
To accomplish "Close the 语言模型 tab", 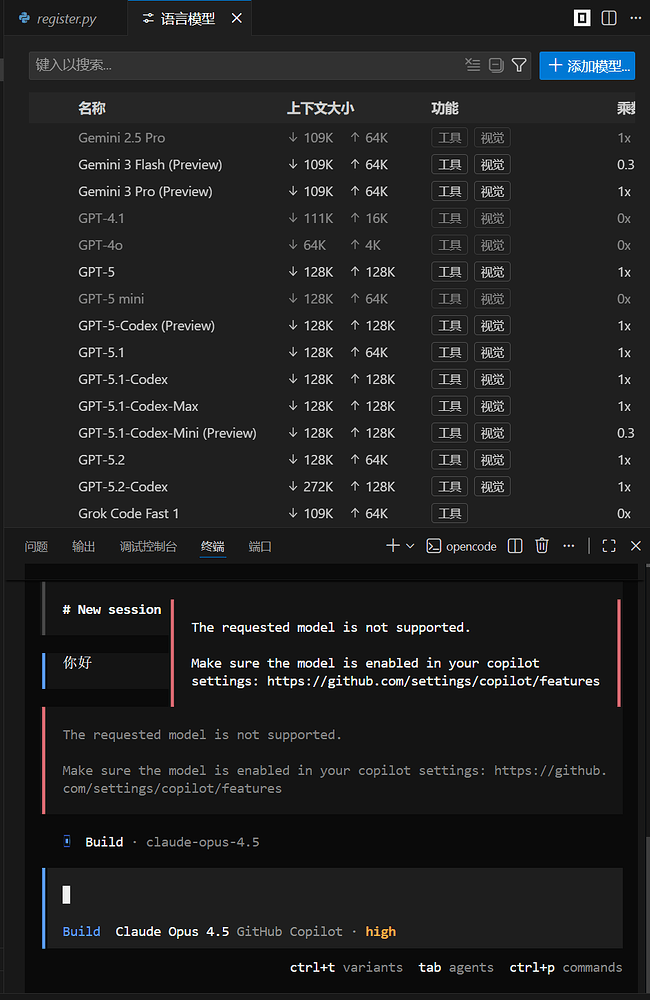I will [237, 18].
